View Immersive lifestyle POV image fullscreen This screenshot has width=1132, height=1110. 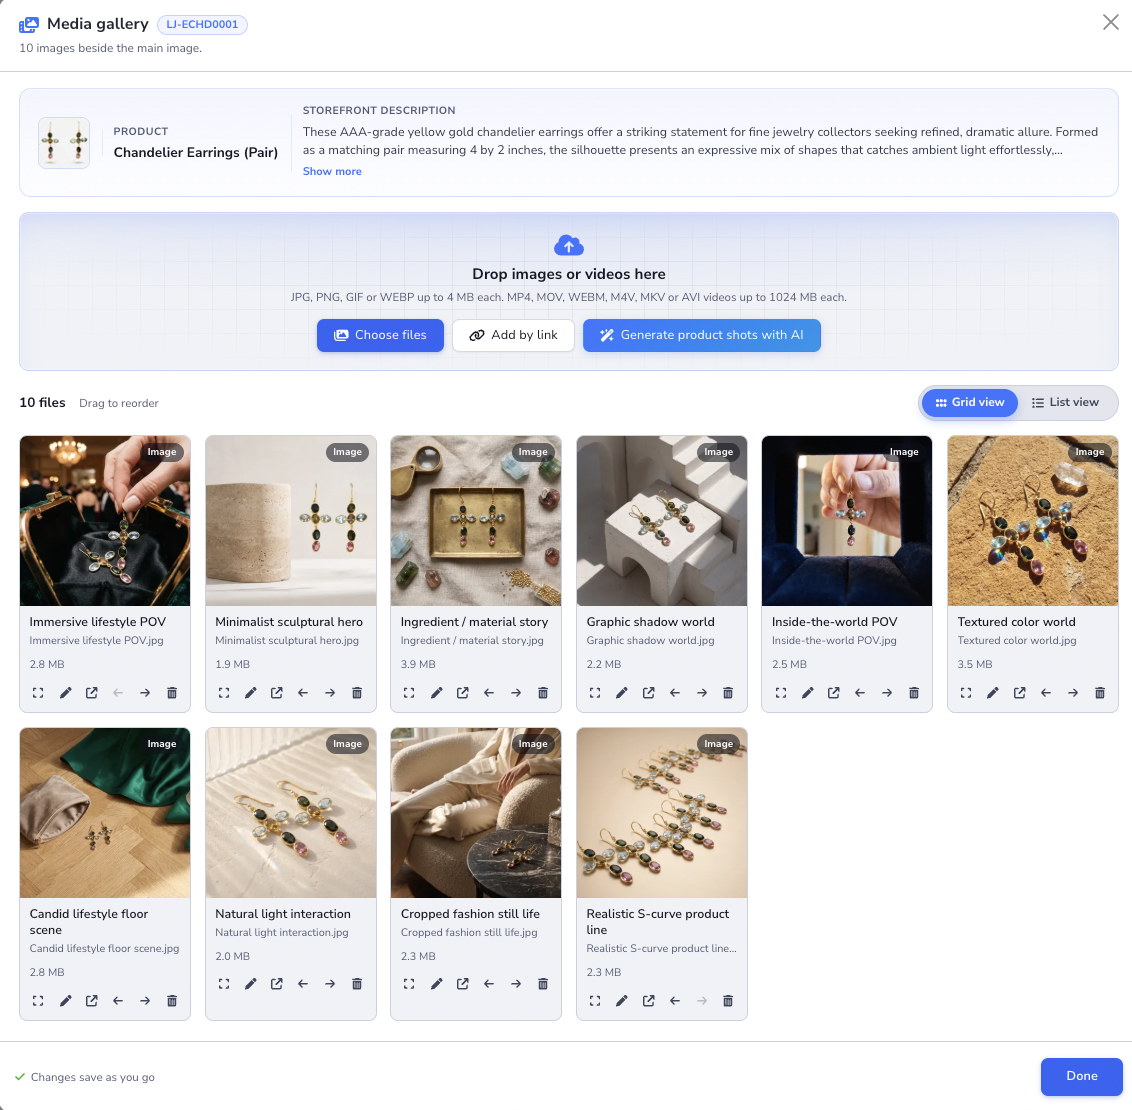38,693
